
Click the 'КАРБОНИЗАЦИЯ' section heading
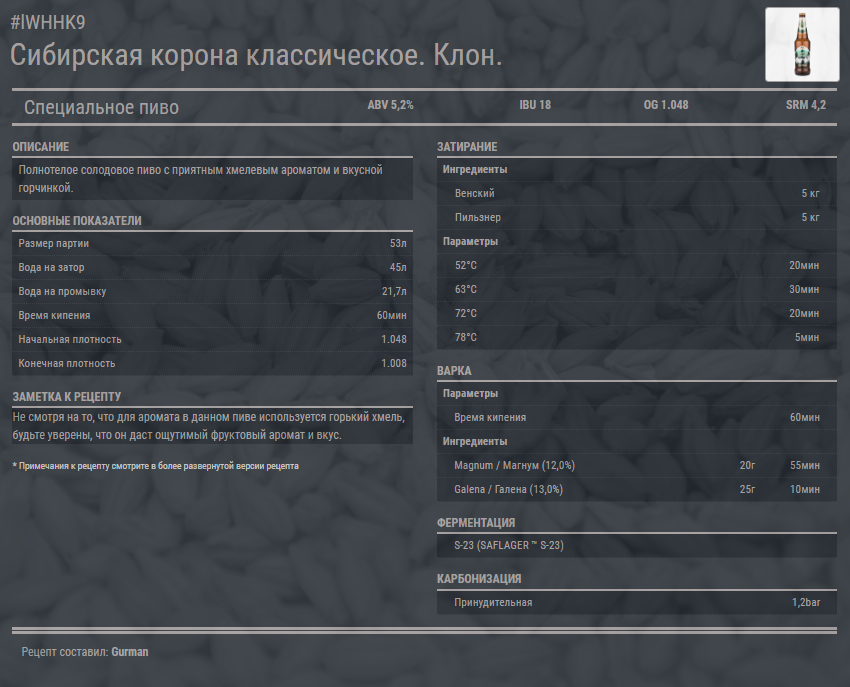pyautogui.click(x=479, y=579)
